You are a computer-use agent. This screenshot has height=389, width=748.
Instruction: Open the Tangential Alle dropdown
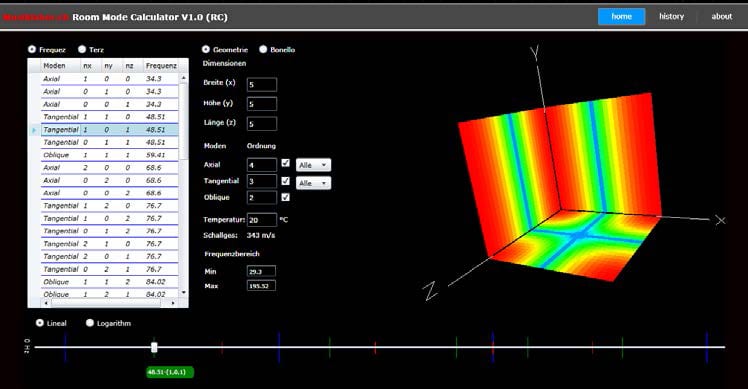click(x=313, y=183)
